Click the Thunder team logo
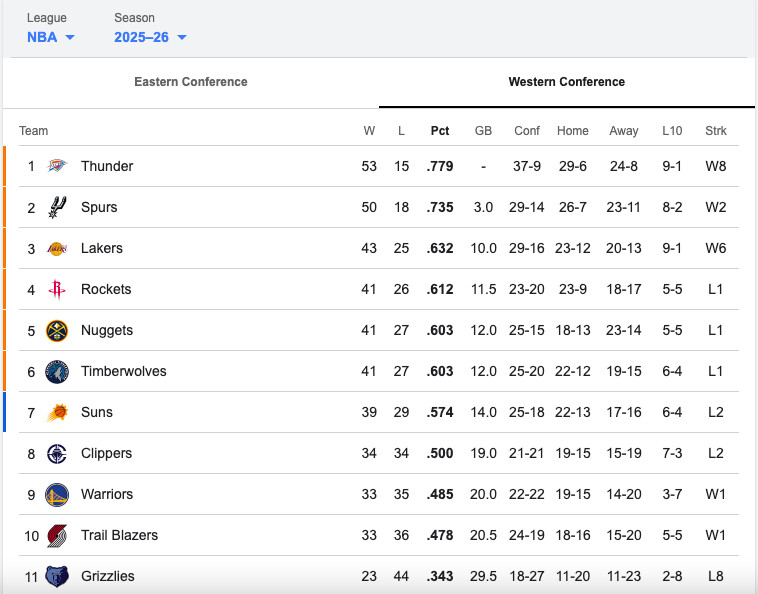 tap(57, 166)
